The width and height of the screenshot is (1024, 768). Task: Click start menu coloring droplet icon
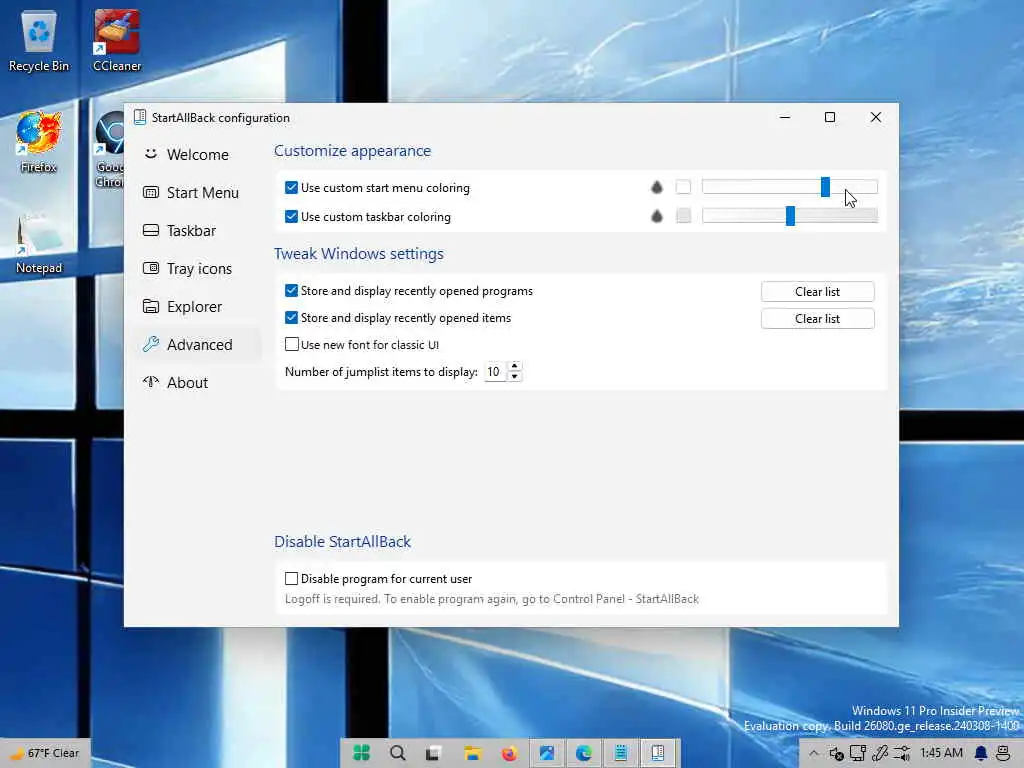pyautogui.click(x=657, y=187)
